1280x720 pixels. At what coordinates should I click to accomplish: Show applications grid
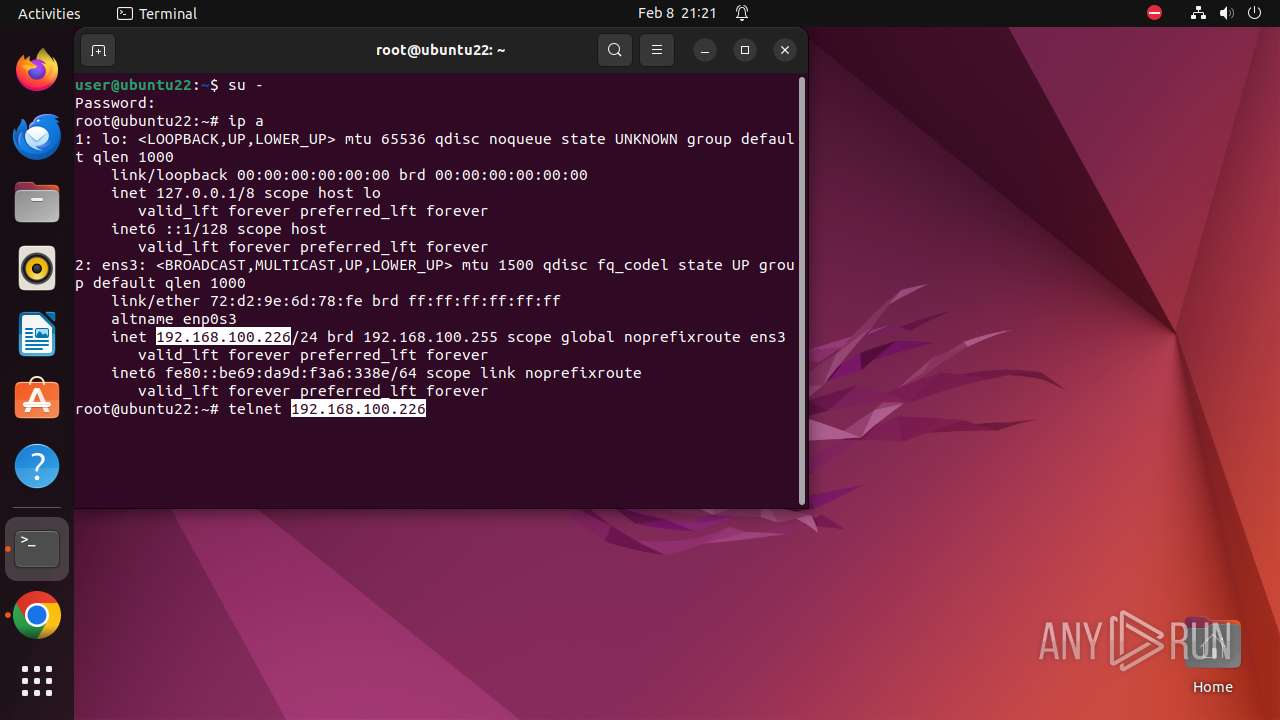37,681
